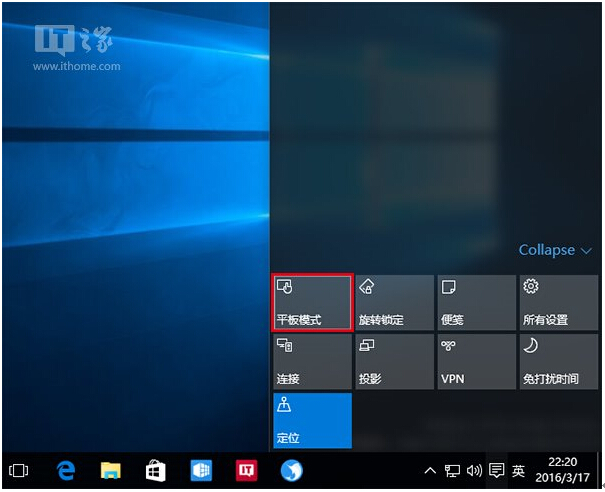Open the VPN quick action tile
Viewport: 605px width, 492px height.
pyautogui.click(x=476, y=361)
